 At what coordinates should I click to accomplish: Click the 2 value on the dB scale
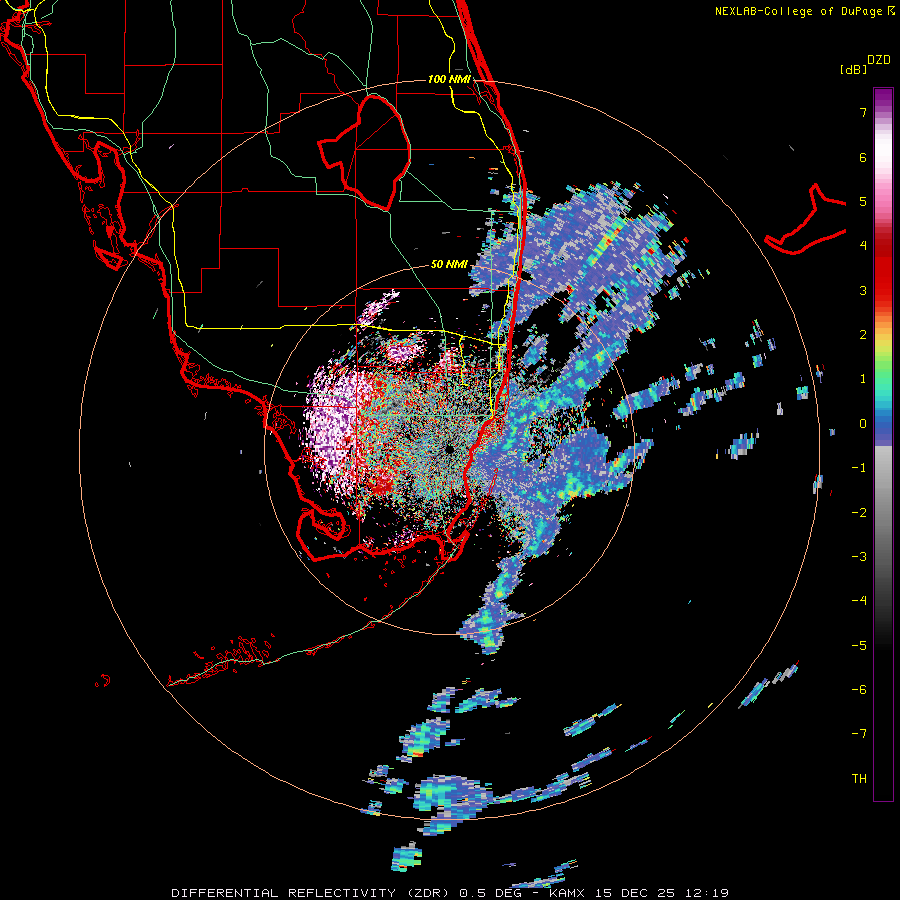click(x=863, y=335)
